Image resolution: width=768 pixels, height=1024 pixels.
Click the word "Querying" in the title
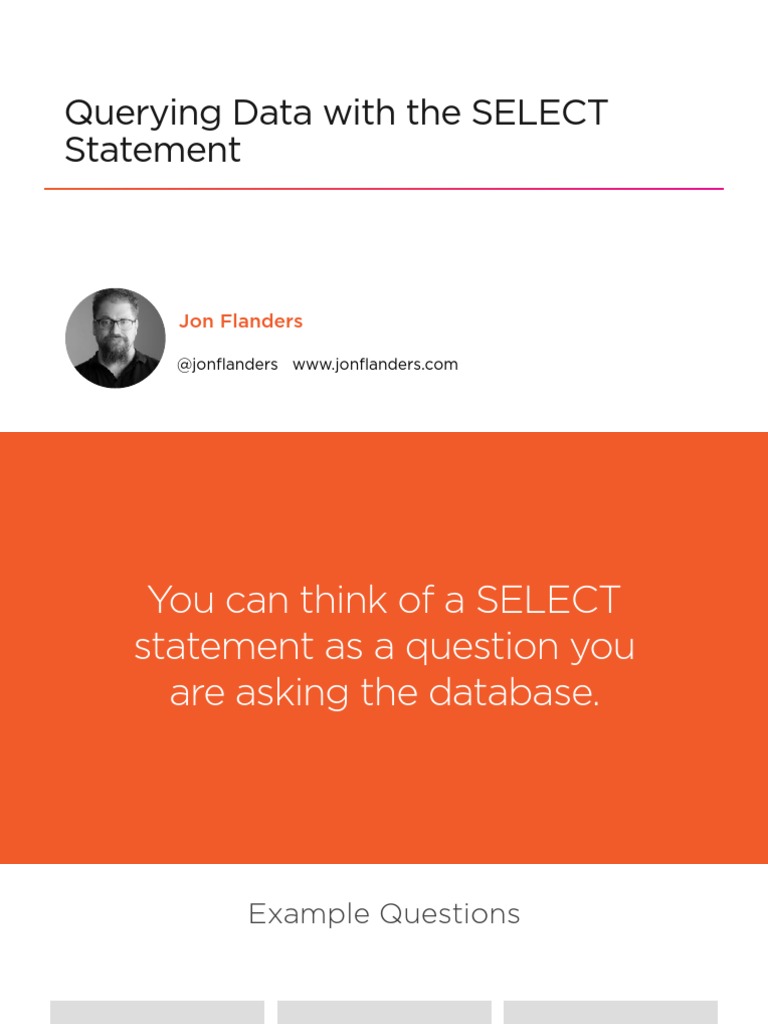pos(142,113)
